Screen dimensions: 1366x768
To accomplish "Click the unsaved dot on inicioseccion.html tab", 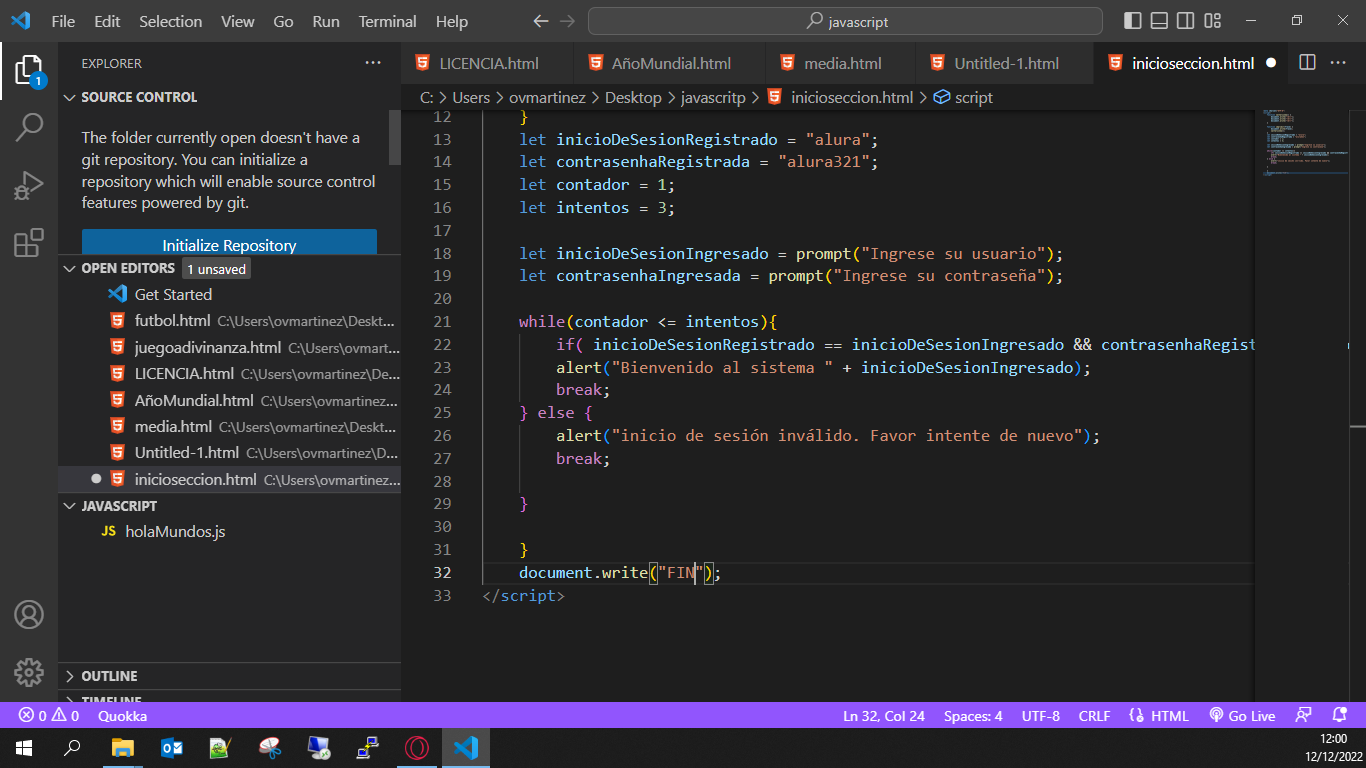I will (1271, 63).
